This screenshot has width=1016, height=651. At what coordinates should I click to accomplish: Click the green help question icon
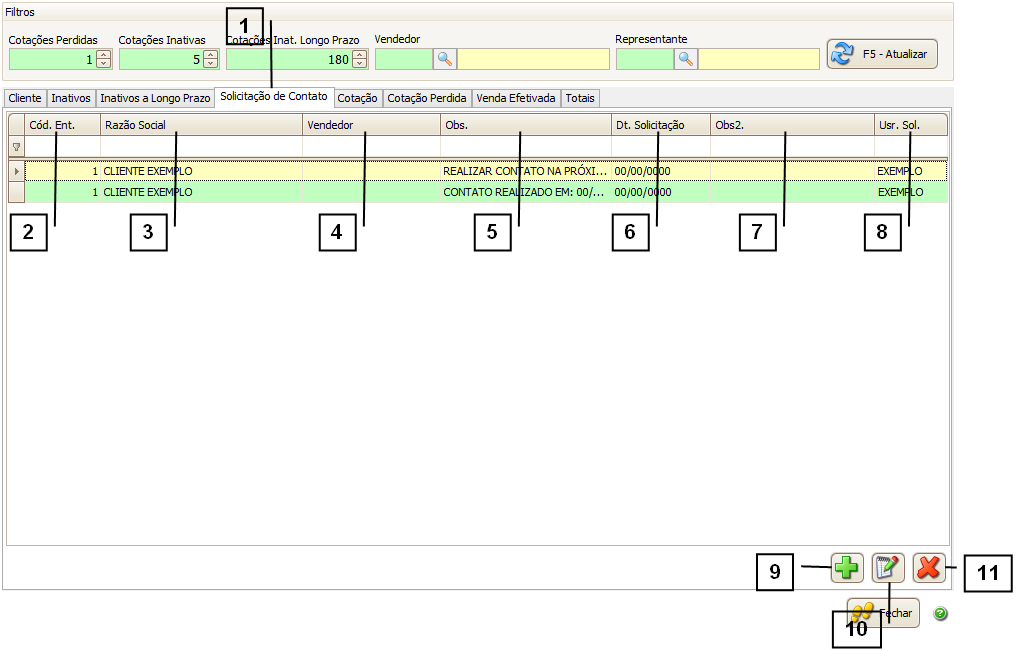pyautogui.click(x=940, y=613)
